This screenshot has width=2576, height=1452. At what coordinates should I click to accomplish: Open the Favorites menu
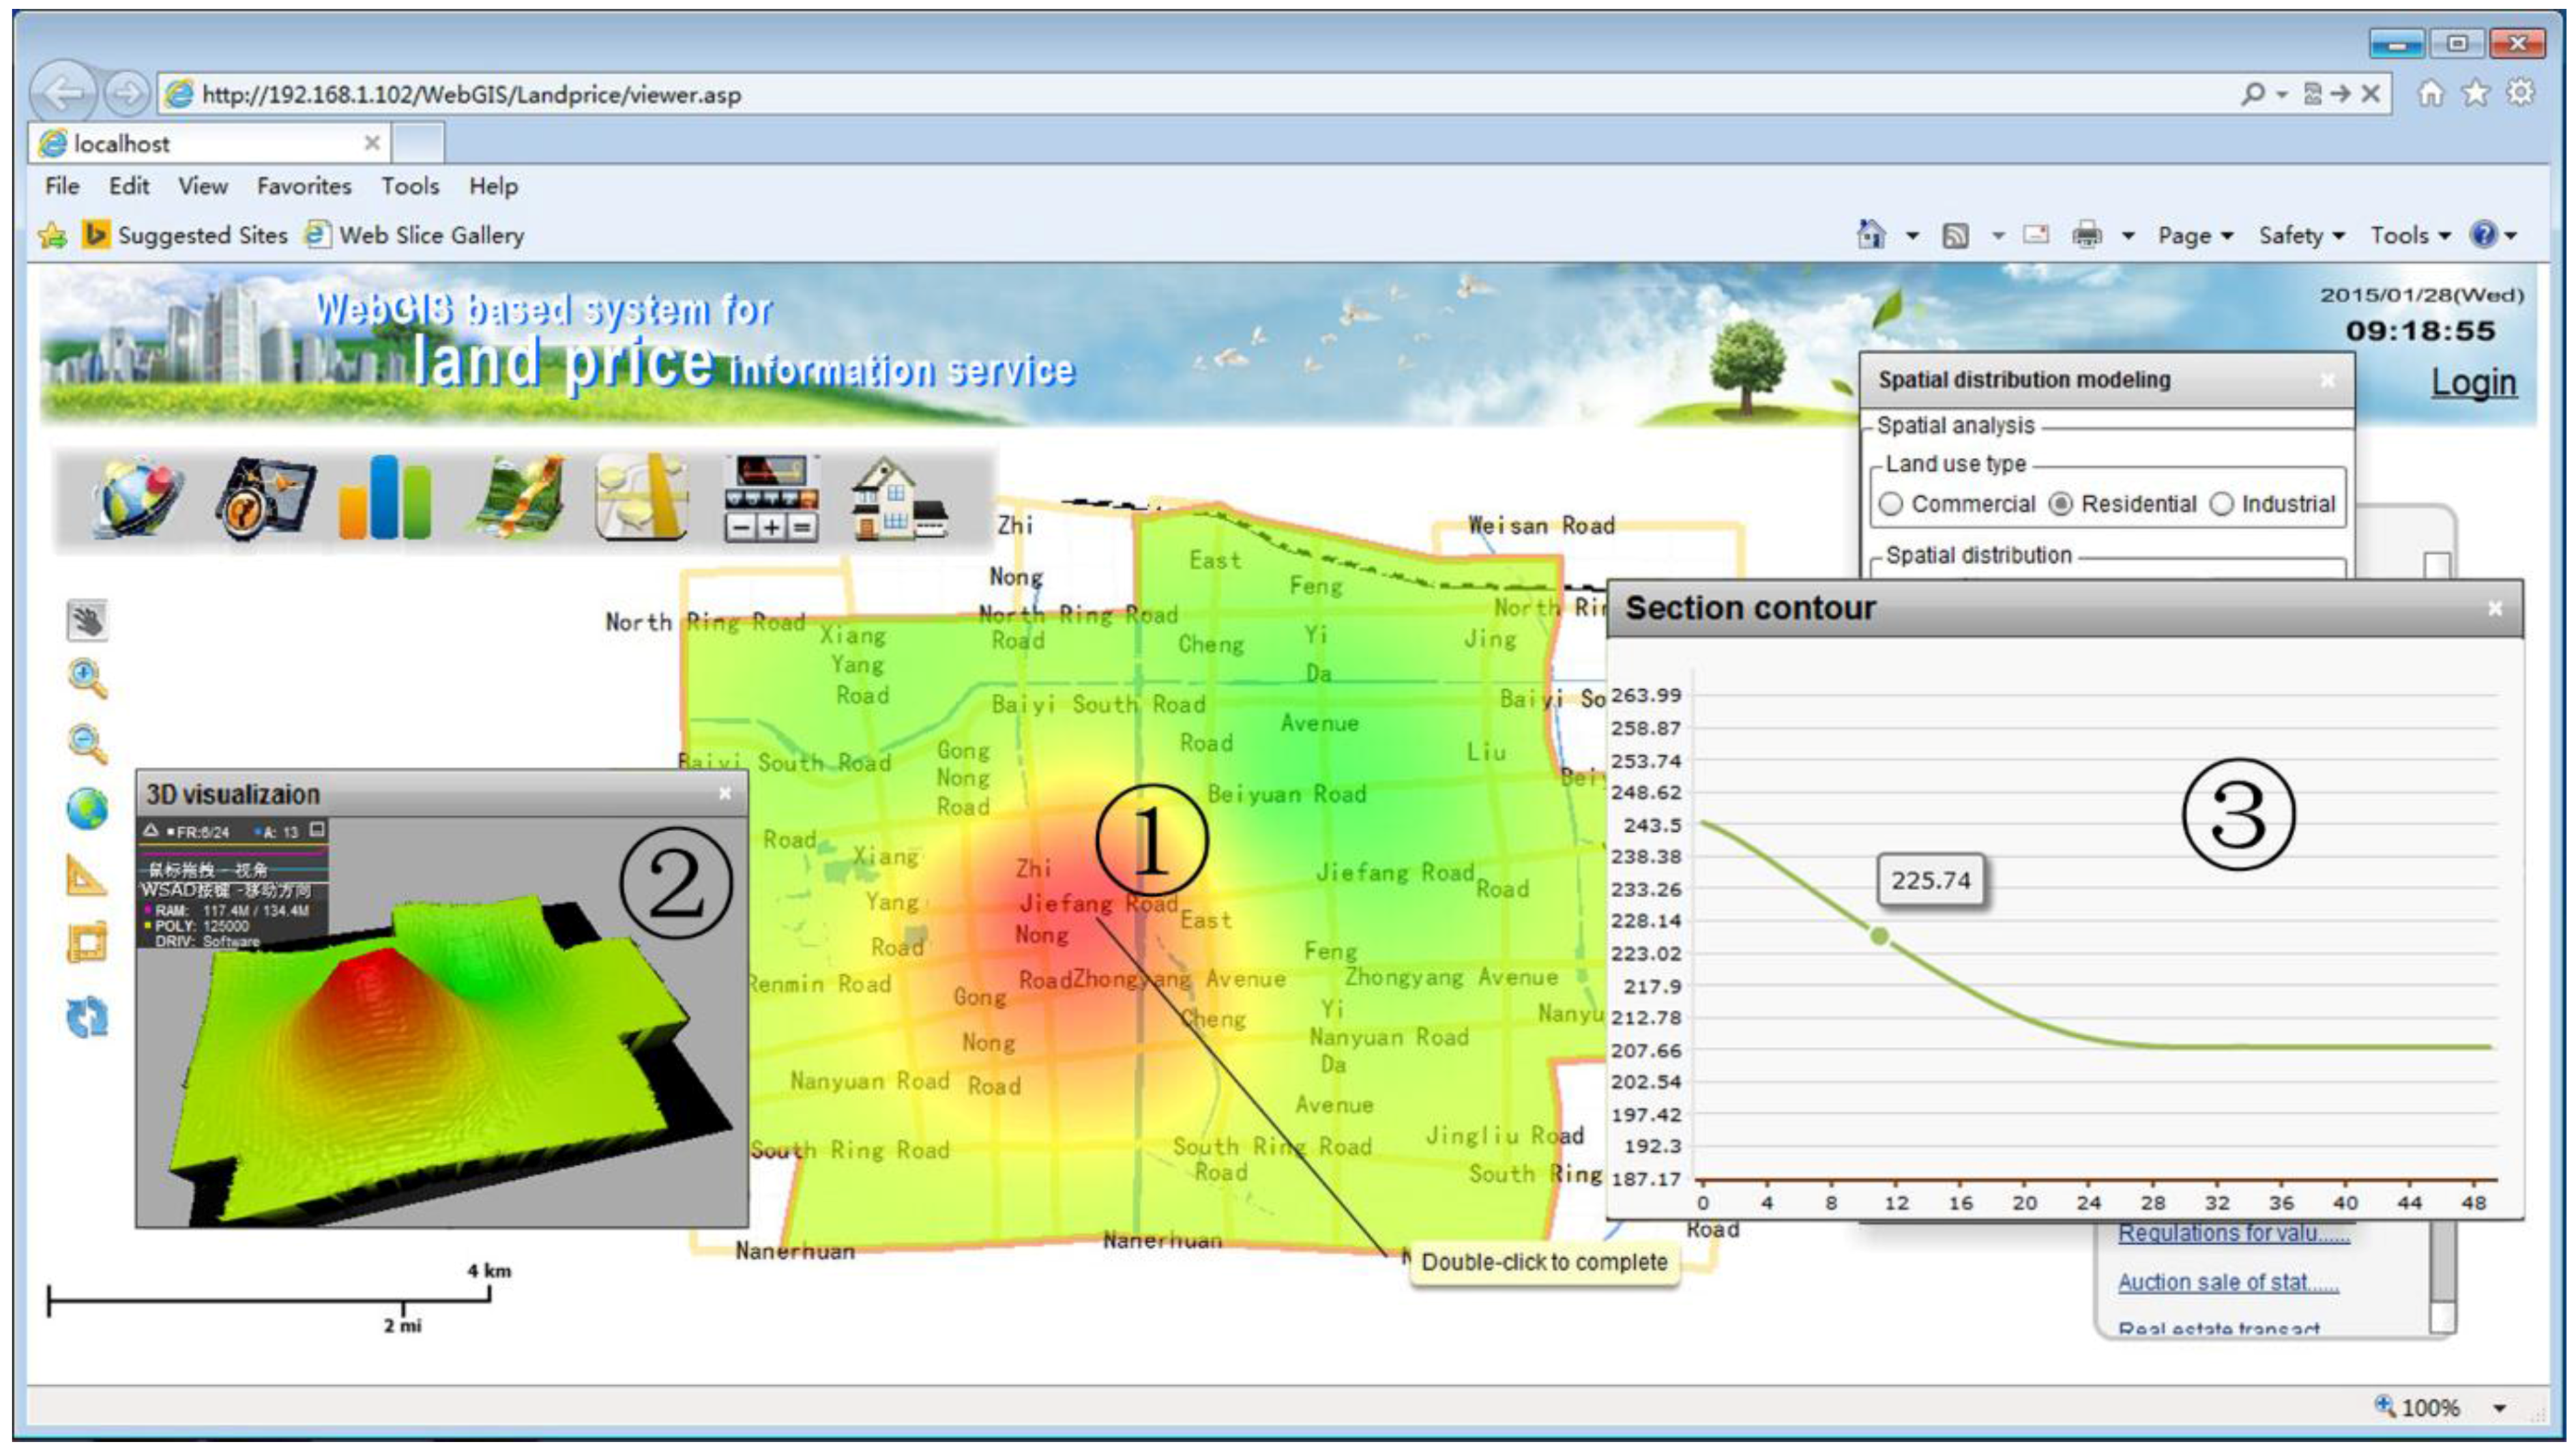click(x=304, y=186)
